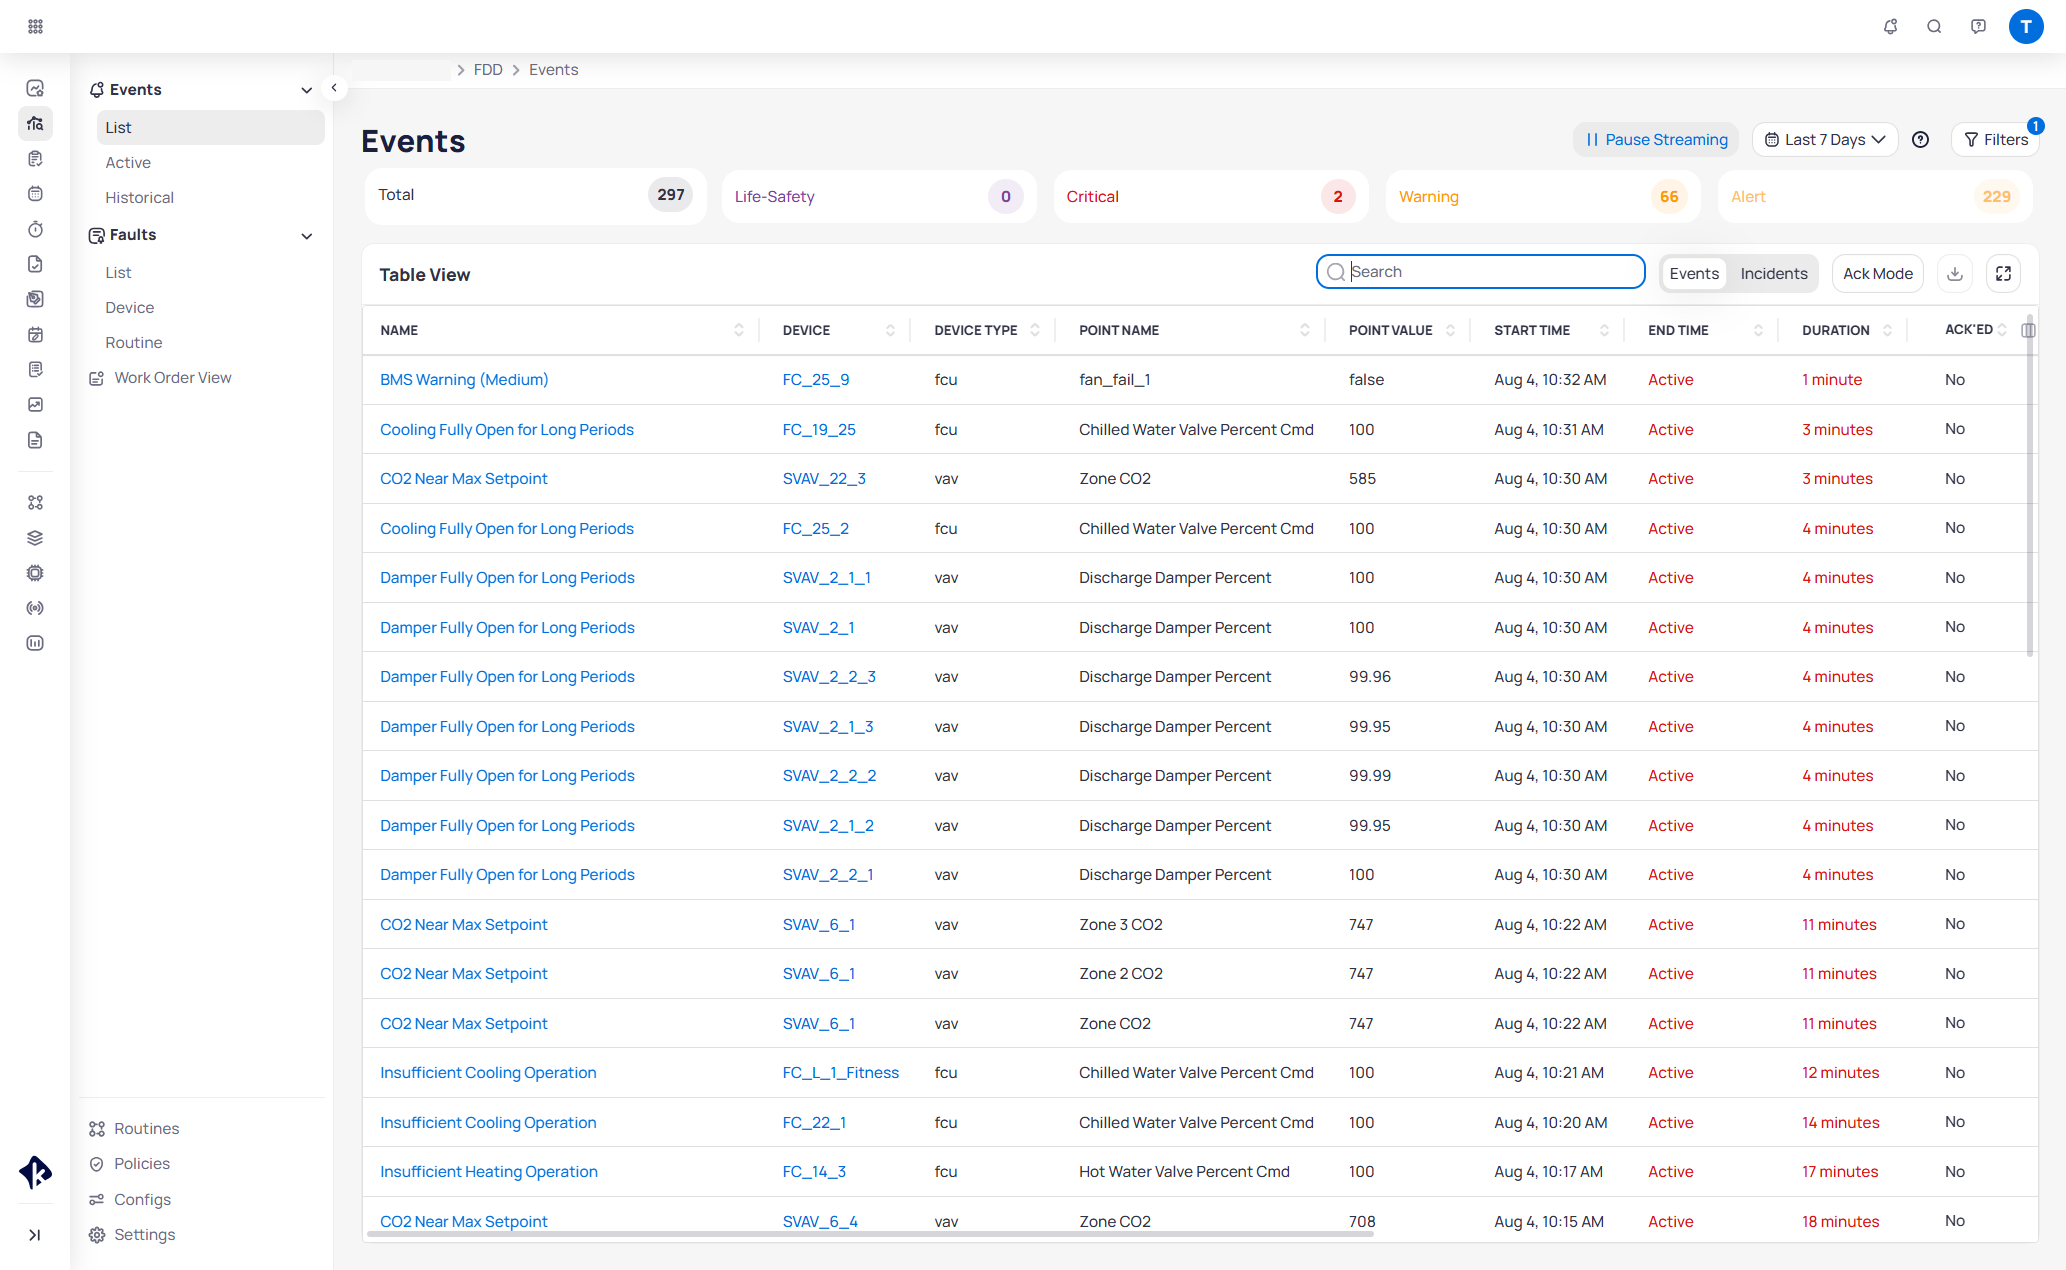The image size is (2066, 1270).
Task: Open the broadcast signal icon in rail
Action: coord(35,608)
